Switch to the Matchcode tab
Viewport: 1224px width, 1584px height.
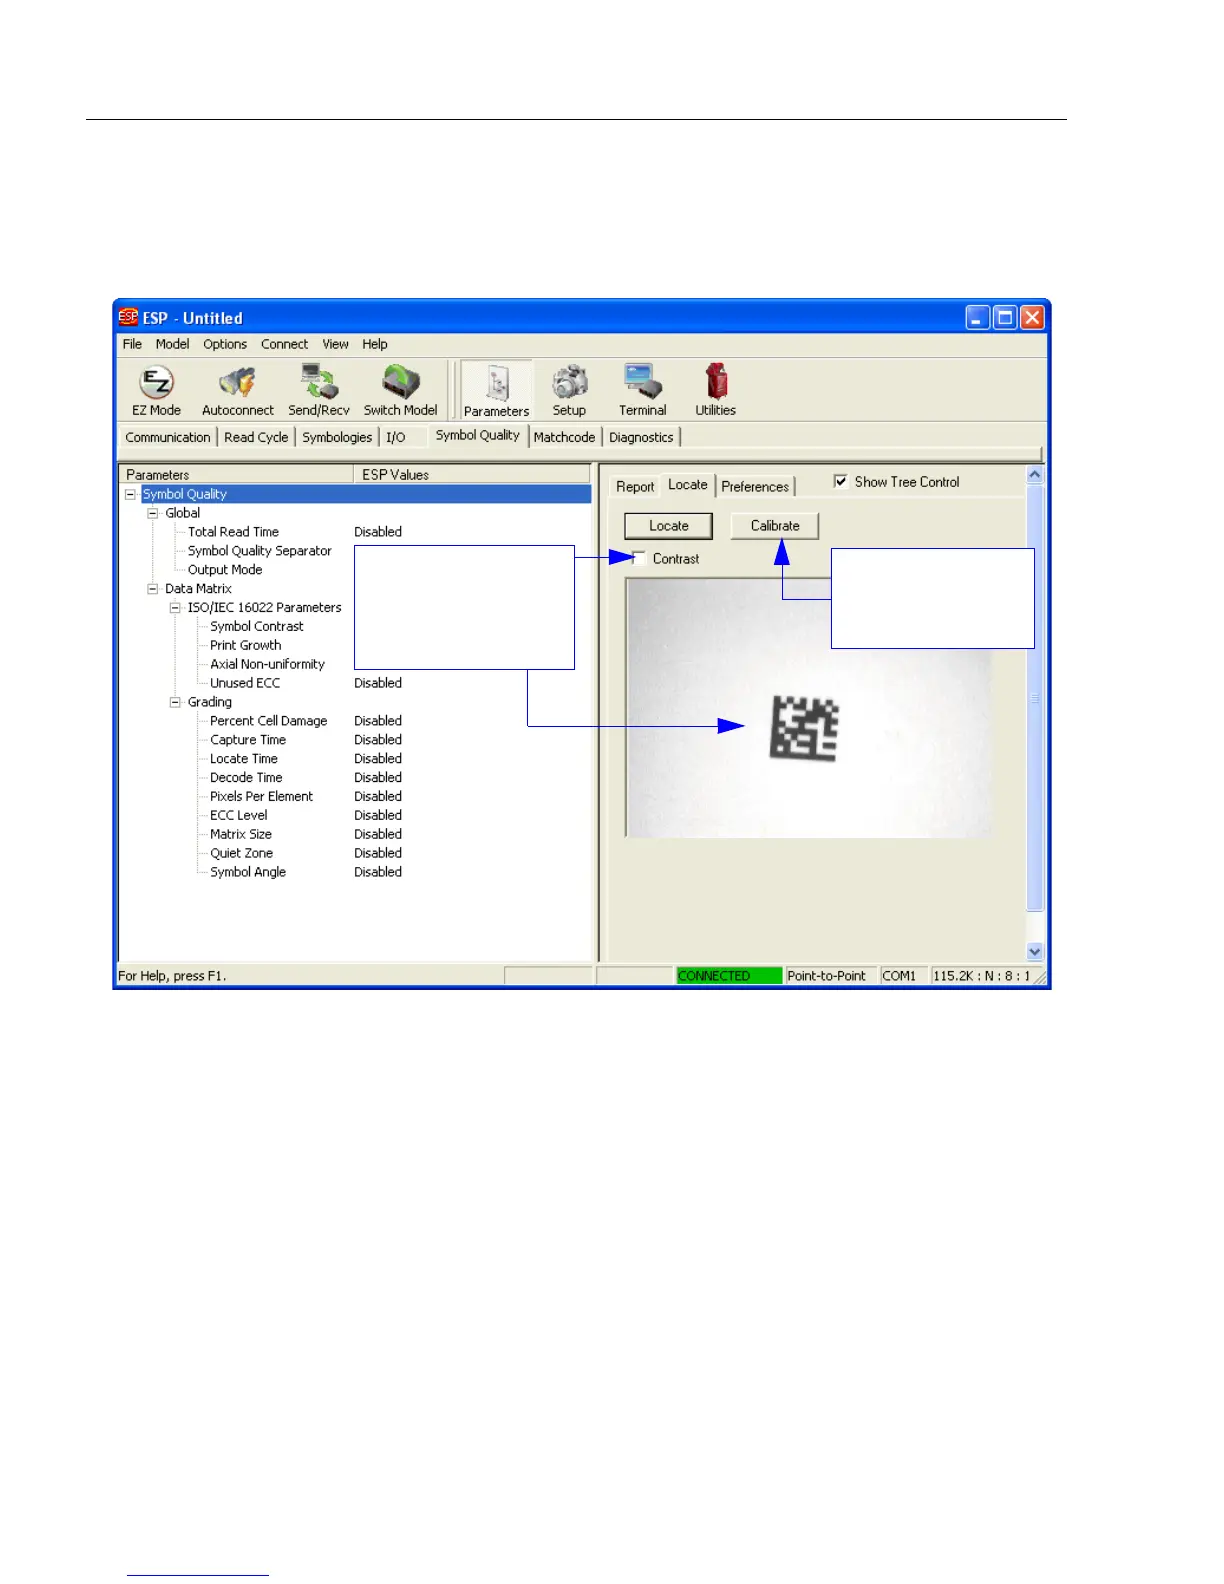(x=564, y=437)
